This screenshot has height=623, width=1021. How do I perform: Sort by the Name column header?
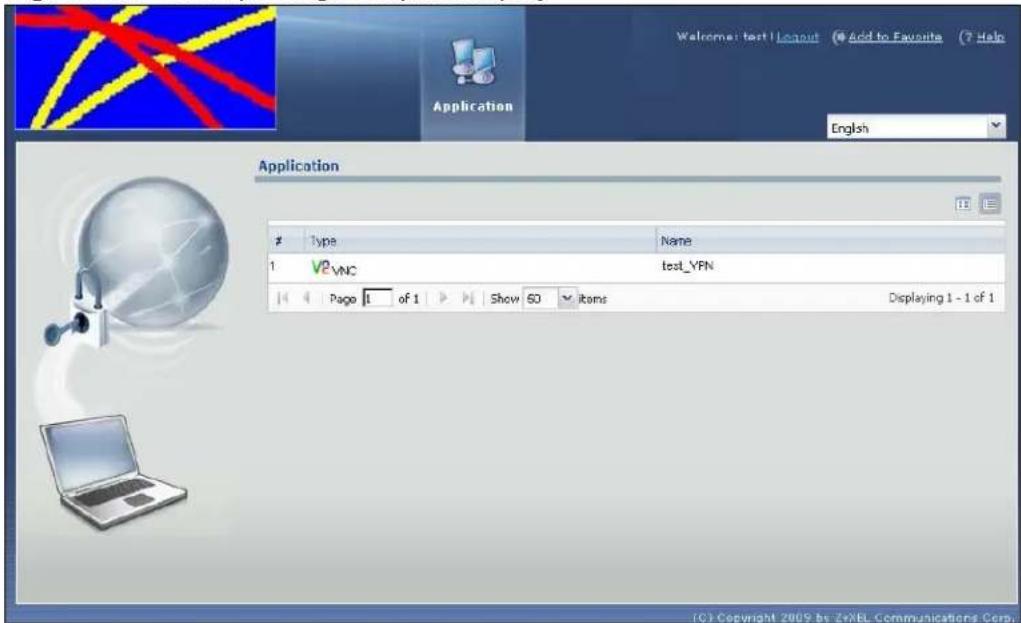830,241
